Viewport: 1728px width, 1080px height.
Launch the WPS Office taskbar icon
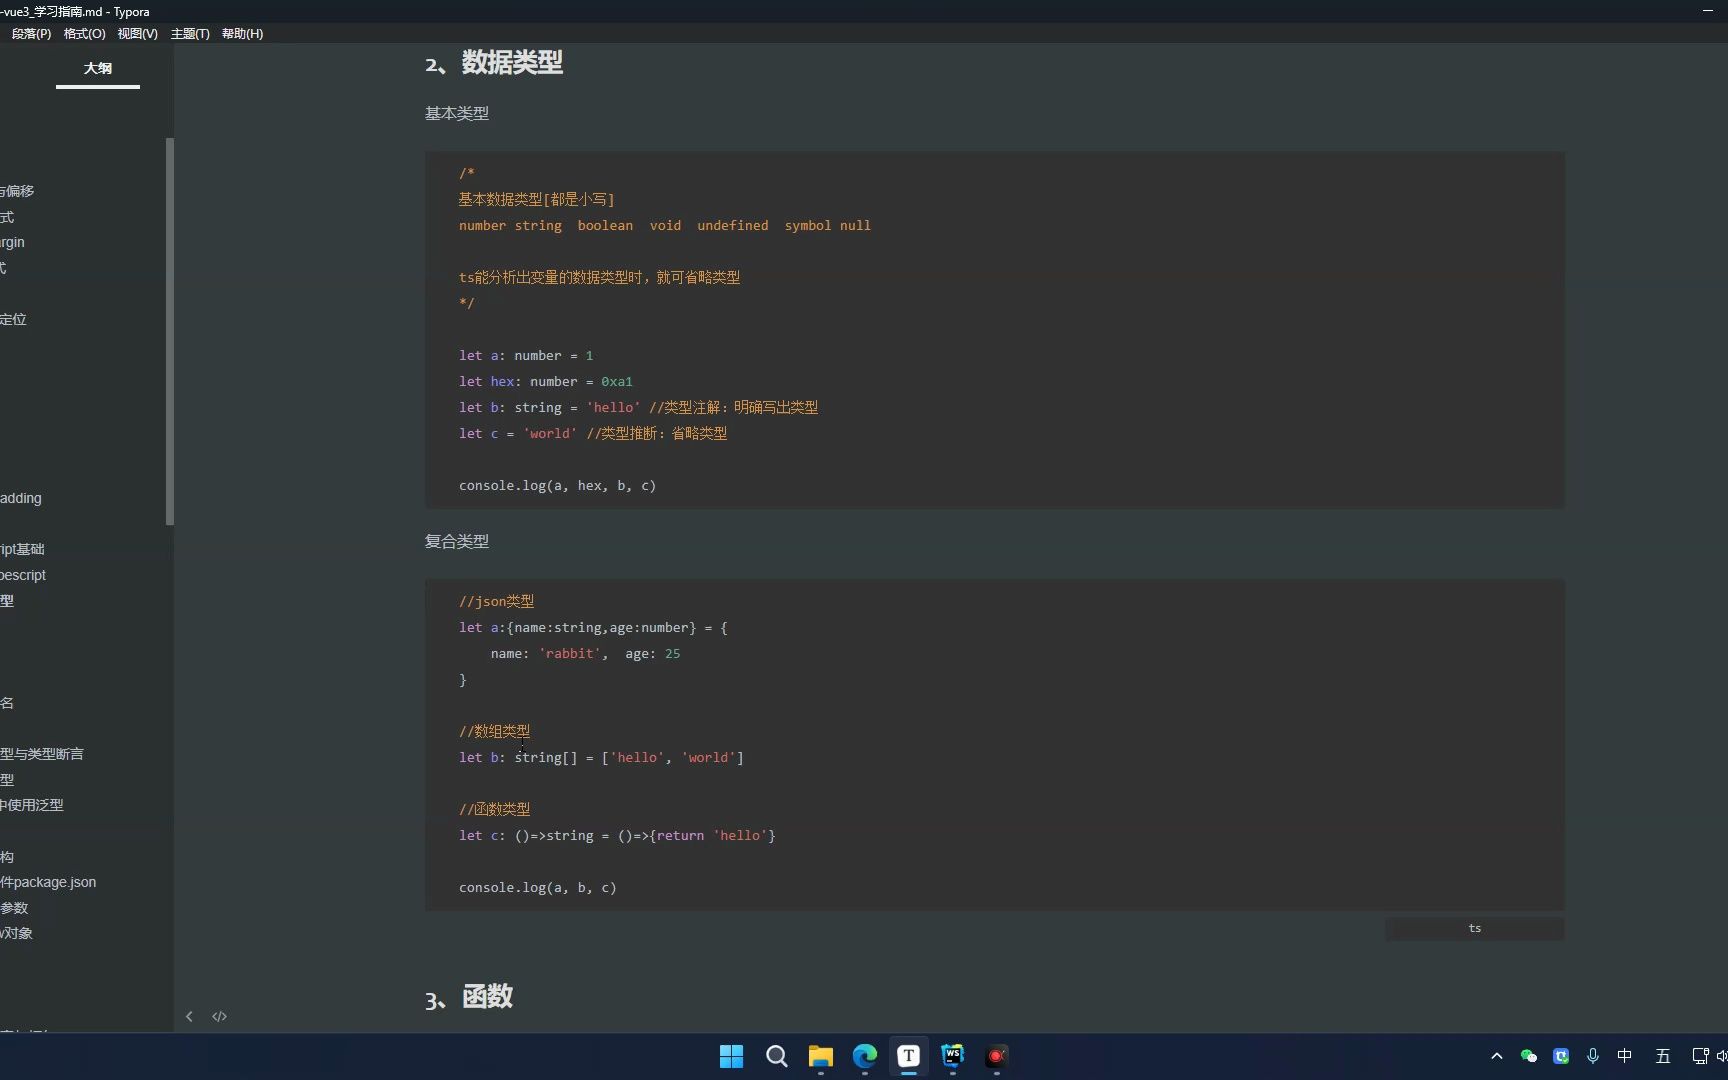coord(951,1056)
